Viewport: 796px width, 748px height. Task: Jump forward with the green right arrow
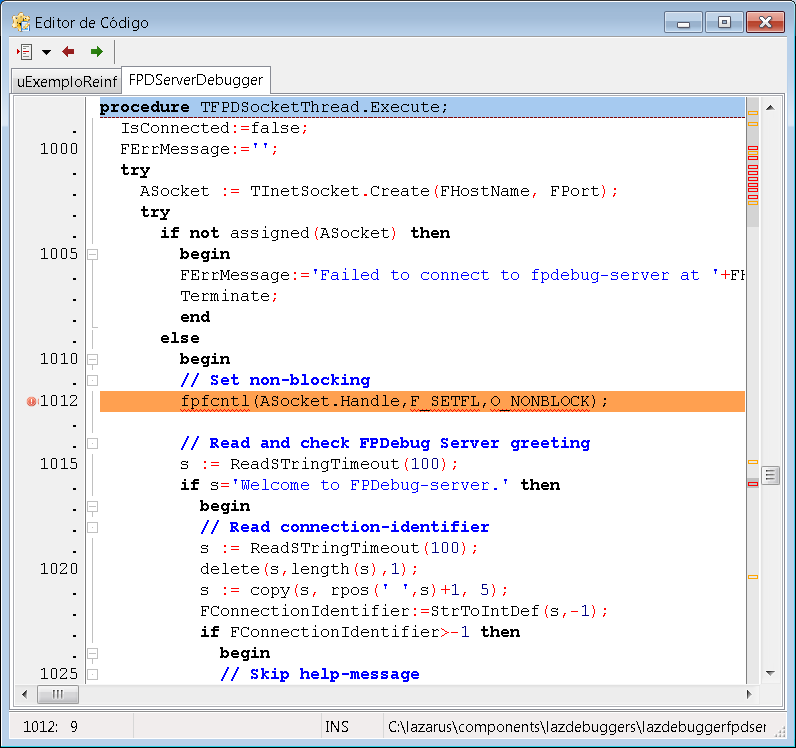pos(96,51)
